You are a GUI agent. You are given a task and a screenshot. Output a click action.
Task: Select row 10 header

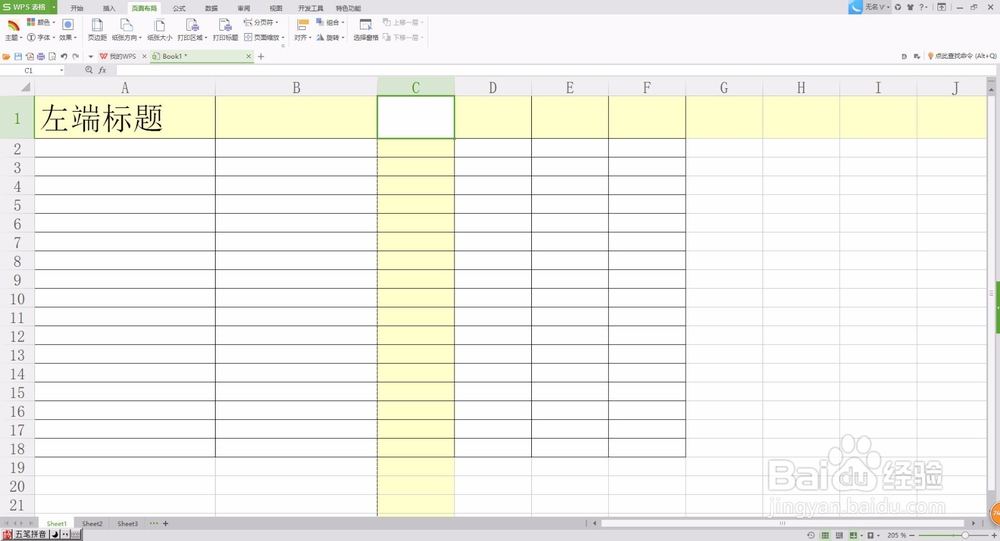coord(17,299)
